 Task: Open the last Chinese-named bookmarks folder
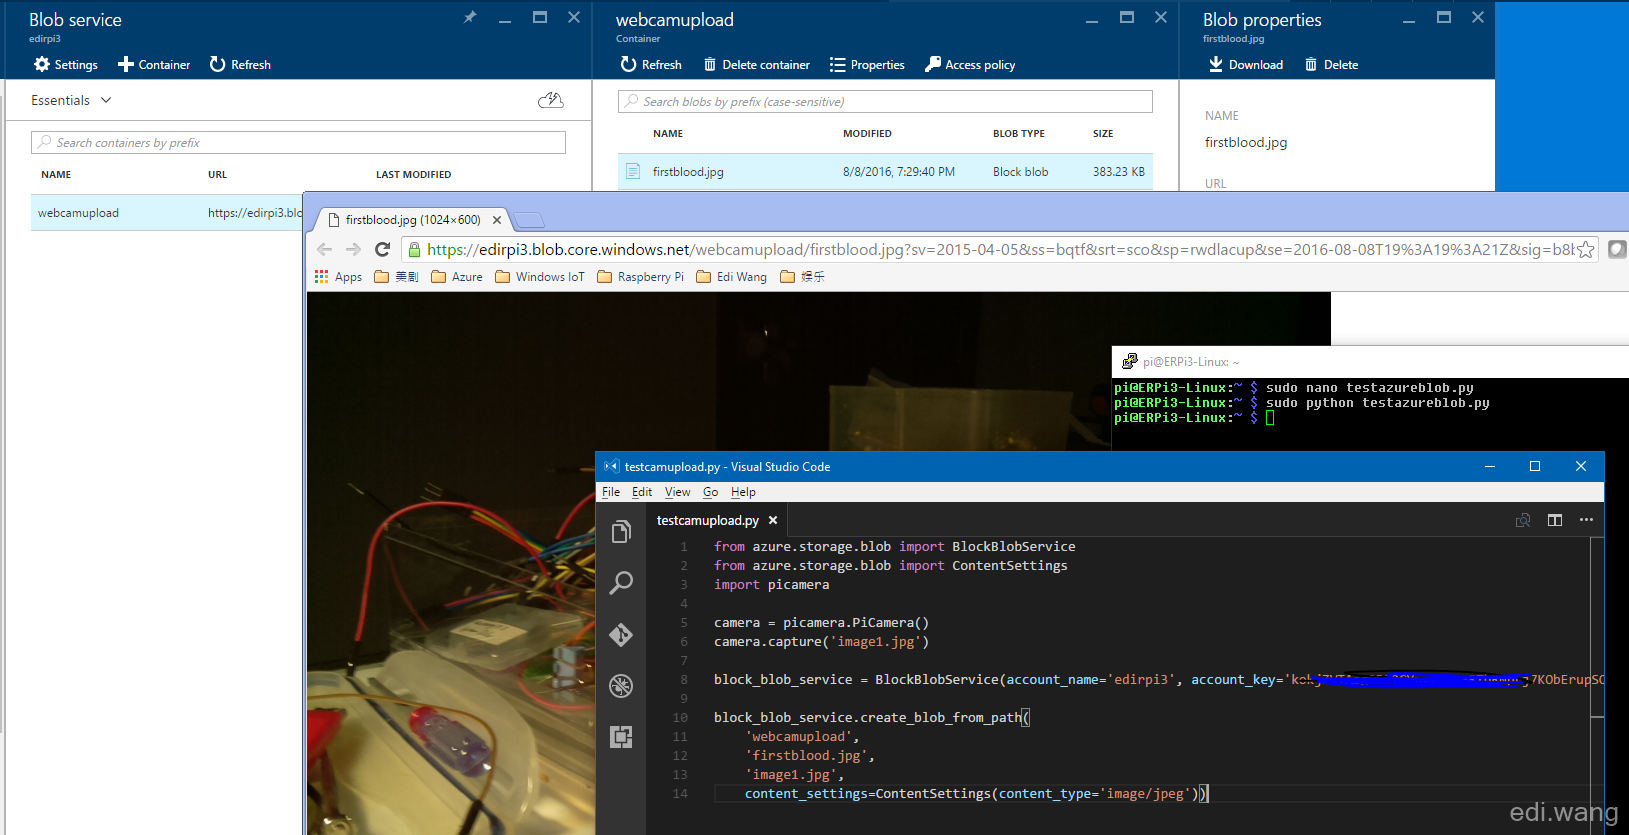pos(803,277)
